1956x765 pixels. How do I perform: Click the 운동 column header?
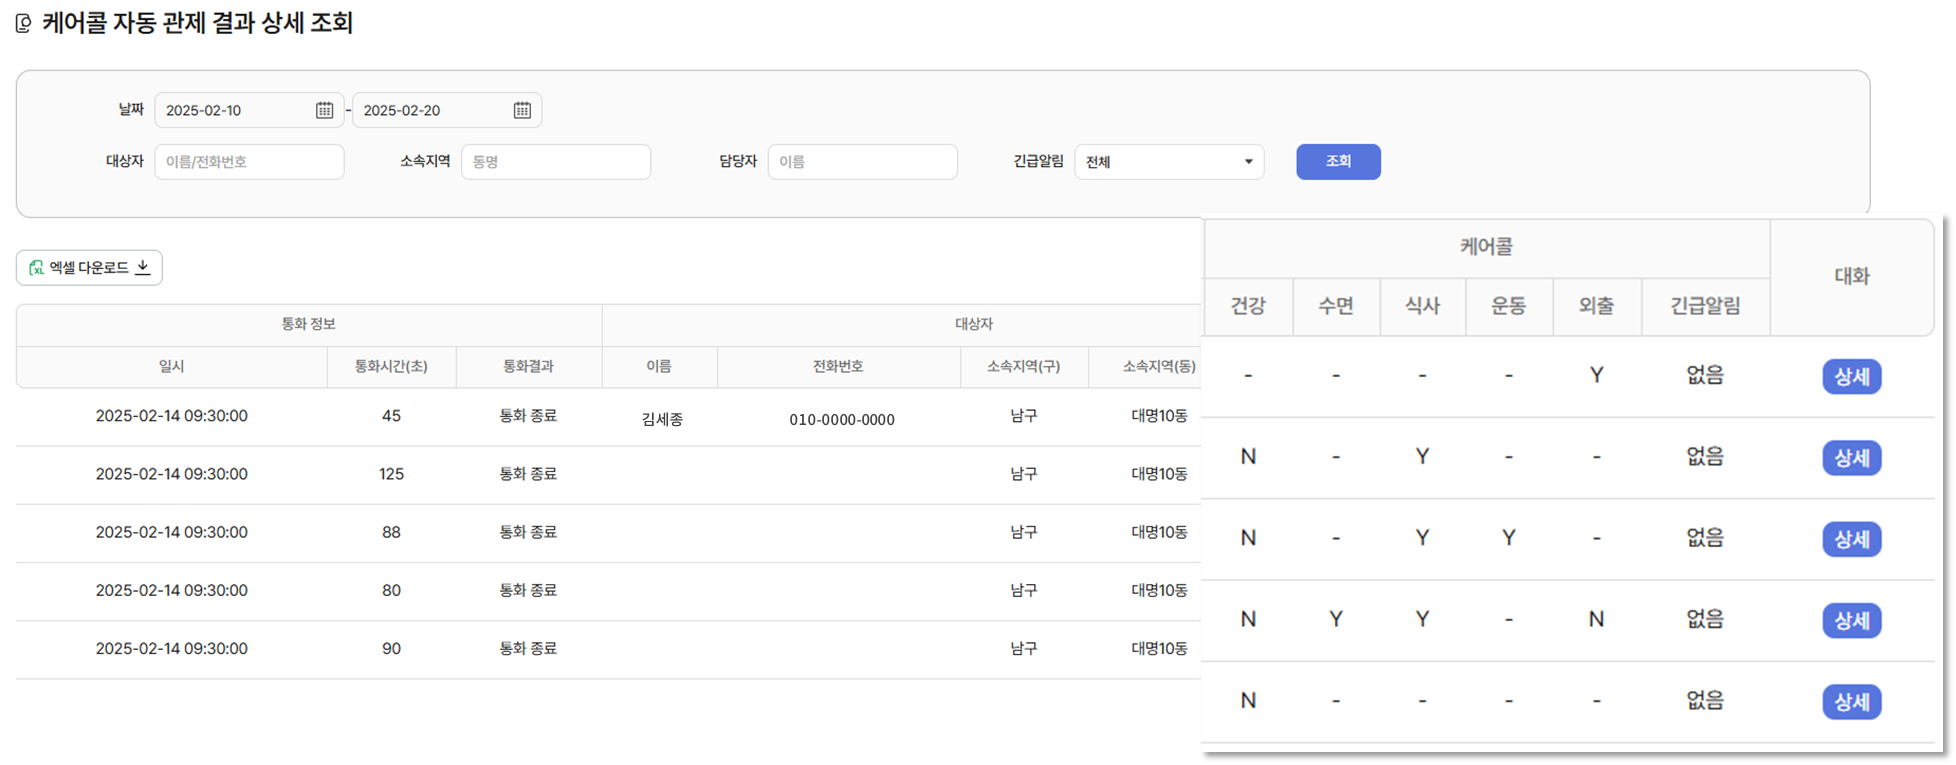point(1508,306)
